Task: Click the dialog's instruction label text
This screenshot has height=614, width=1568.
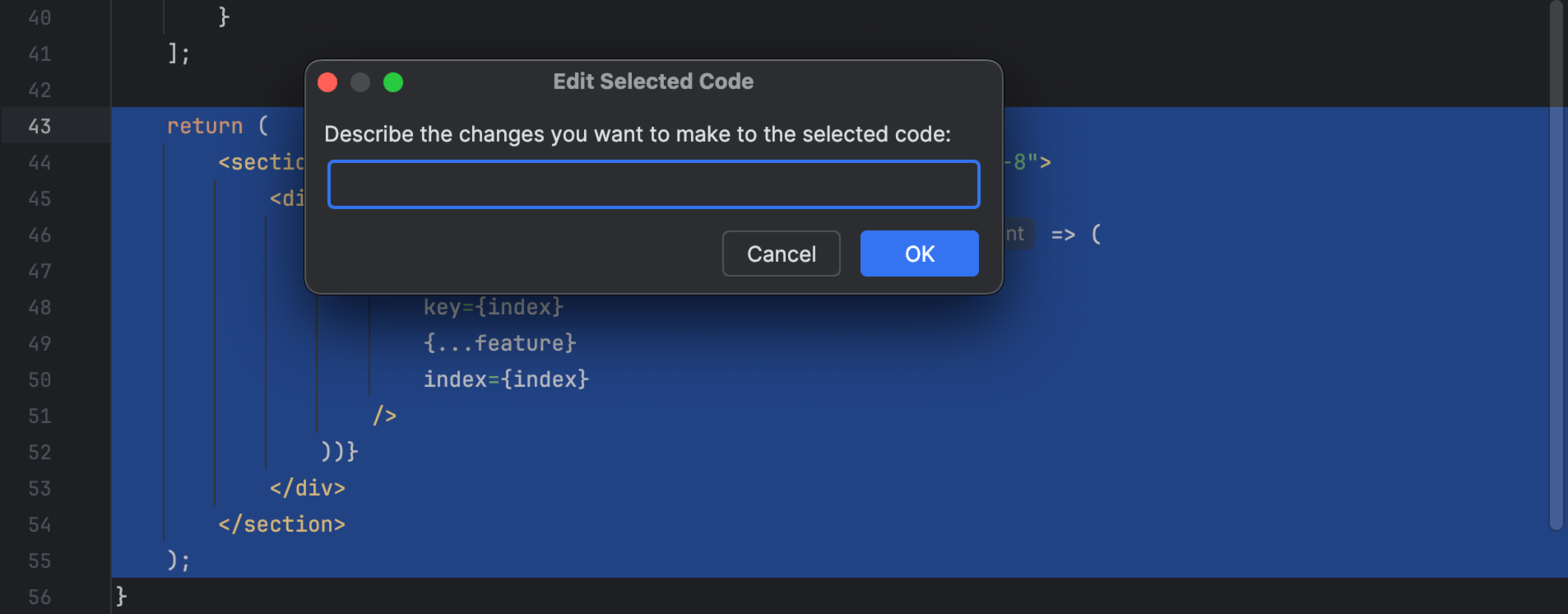Action: coord(637,136)
